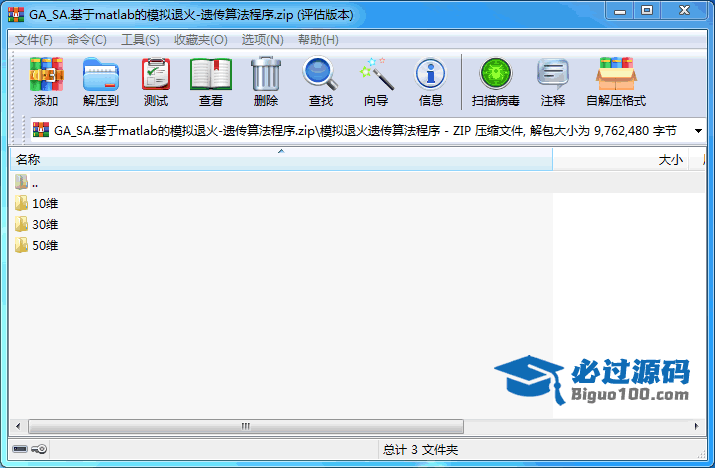Select the 30维 folder
The height and width of the screenshot is (468, 715).
coord(45,224)
